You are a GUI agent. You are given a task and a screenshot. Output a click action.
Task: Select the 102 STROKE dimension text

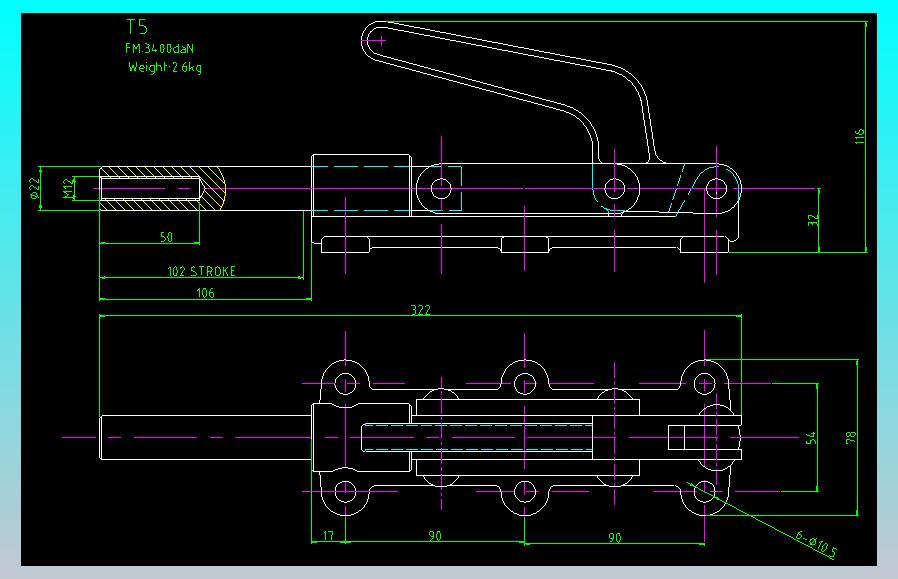(x=202, y=271)
